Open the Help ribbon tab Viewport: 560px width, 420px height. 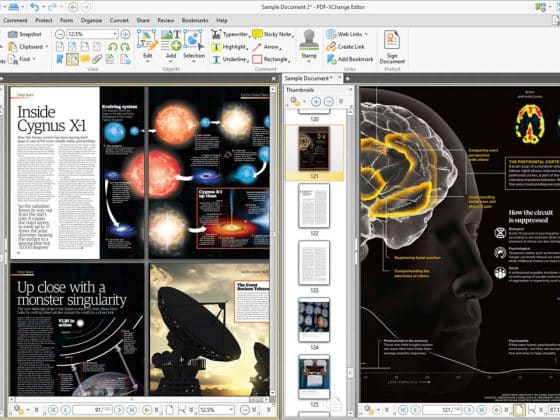pyautogui.click(x=222, y=20)
